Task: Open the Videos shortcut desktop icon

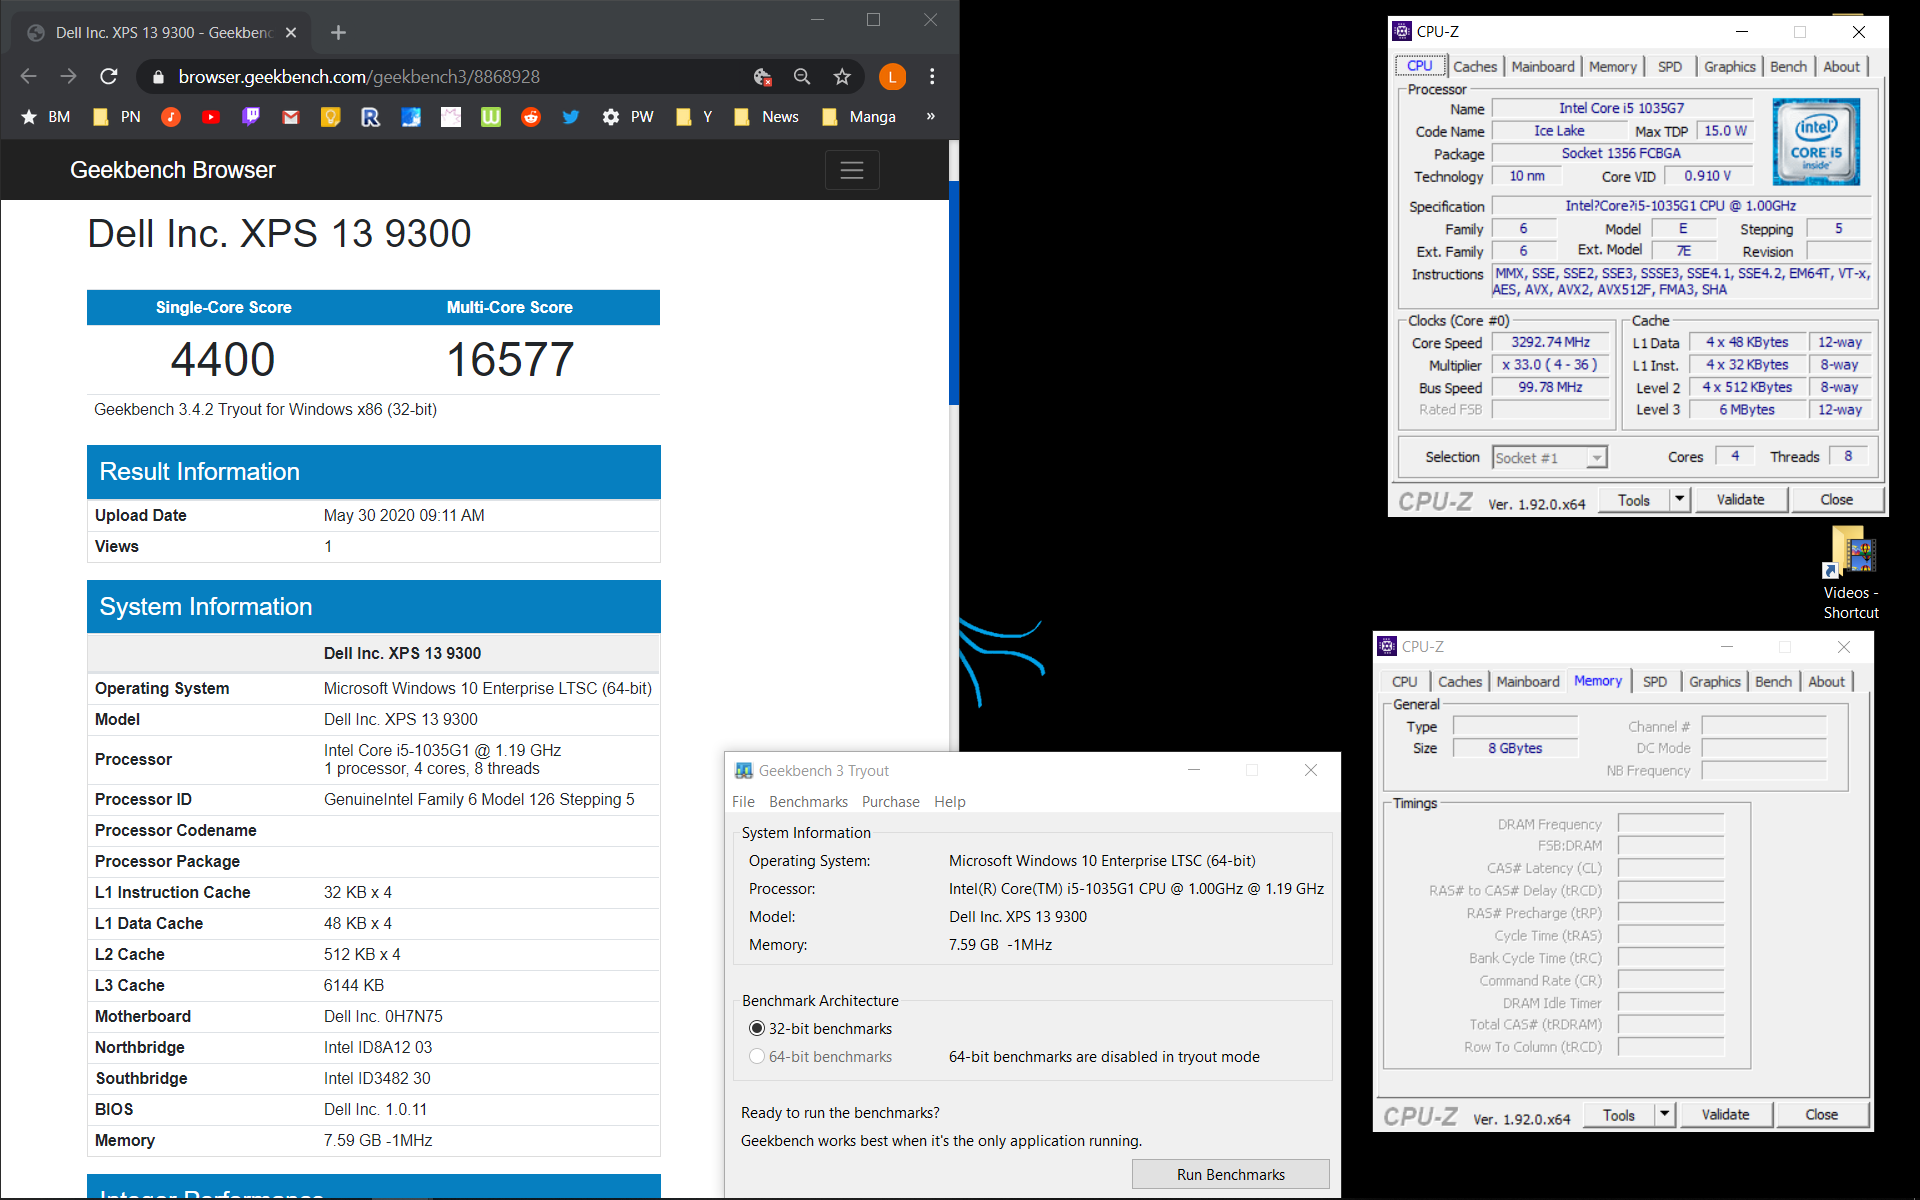Action: [x=1851, y=573]
